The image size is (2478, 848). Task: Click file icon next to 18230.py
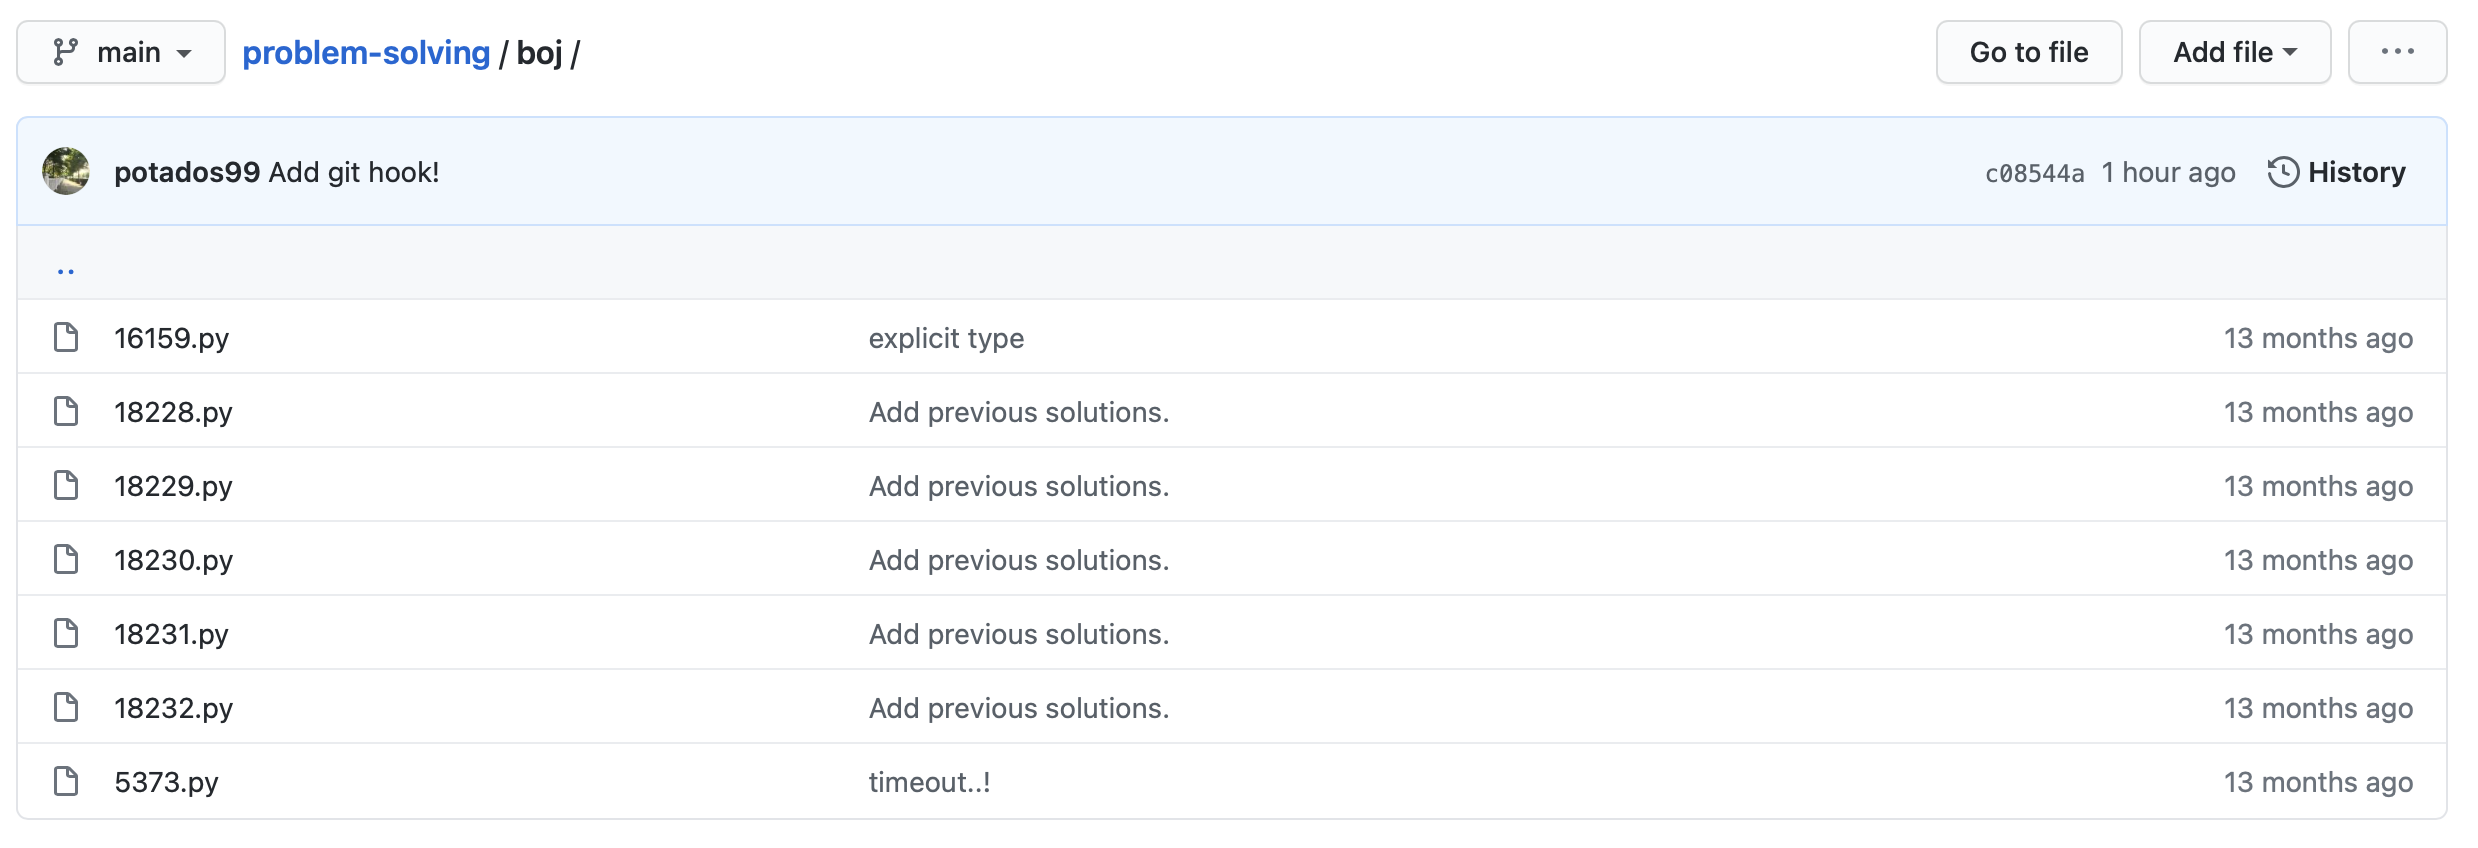(66, 560)
